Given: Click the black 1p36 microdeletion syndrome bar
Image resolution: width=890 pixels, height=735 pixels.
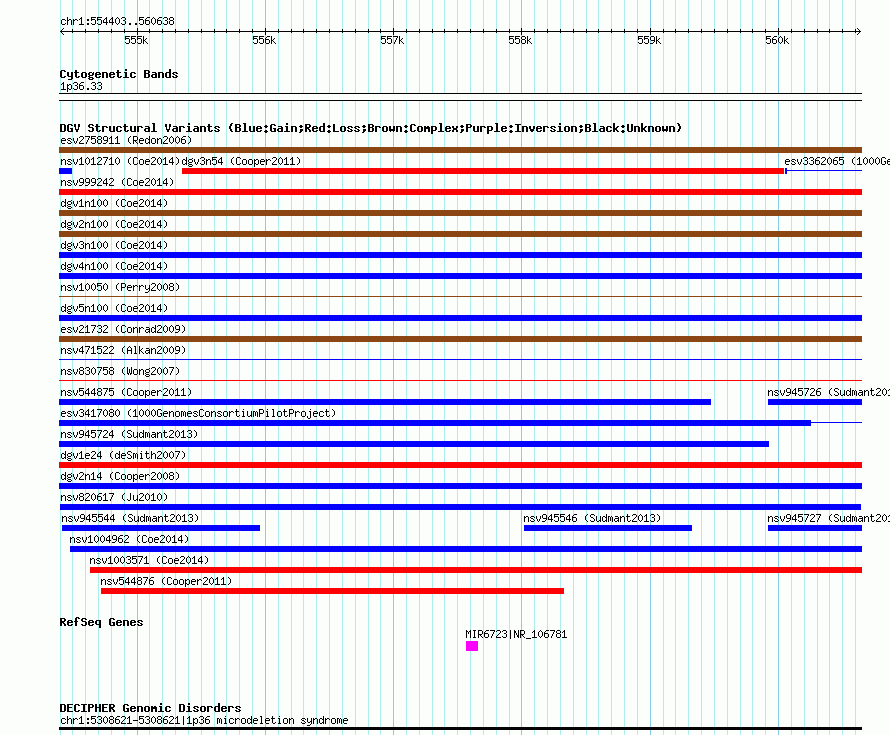Looking at the screenshot, I should point(460,729).
